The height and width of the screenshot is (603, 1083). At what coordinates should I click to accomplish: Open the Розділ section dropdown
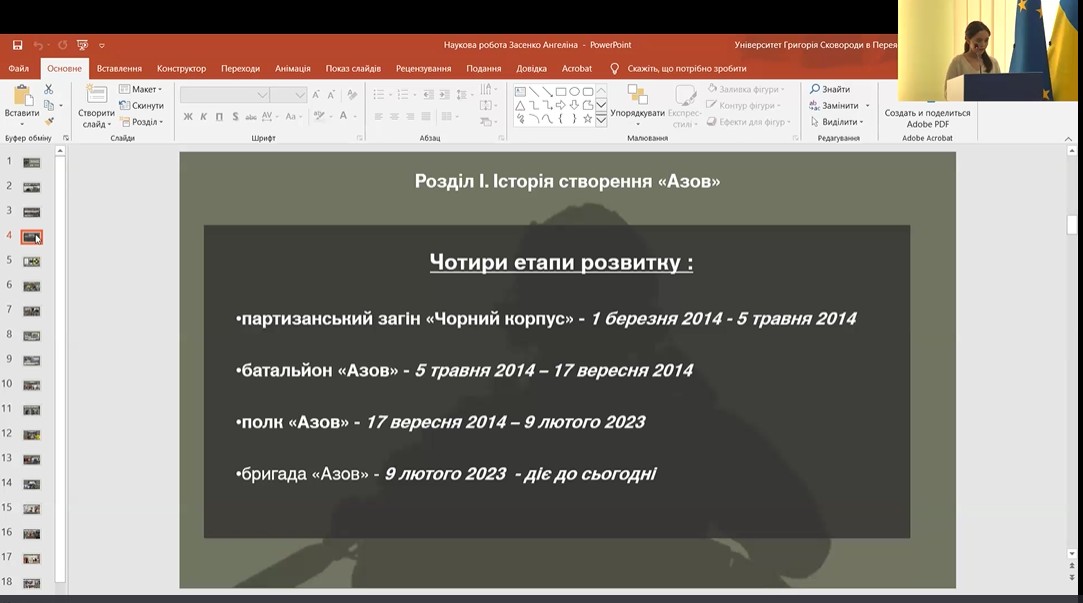142,122
